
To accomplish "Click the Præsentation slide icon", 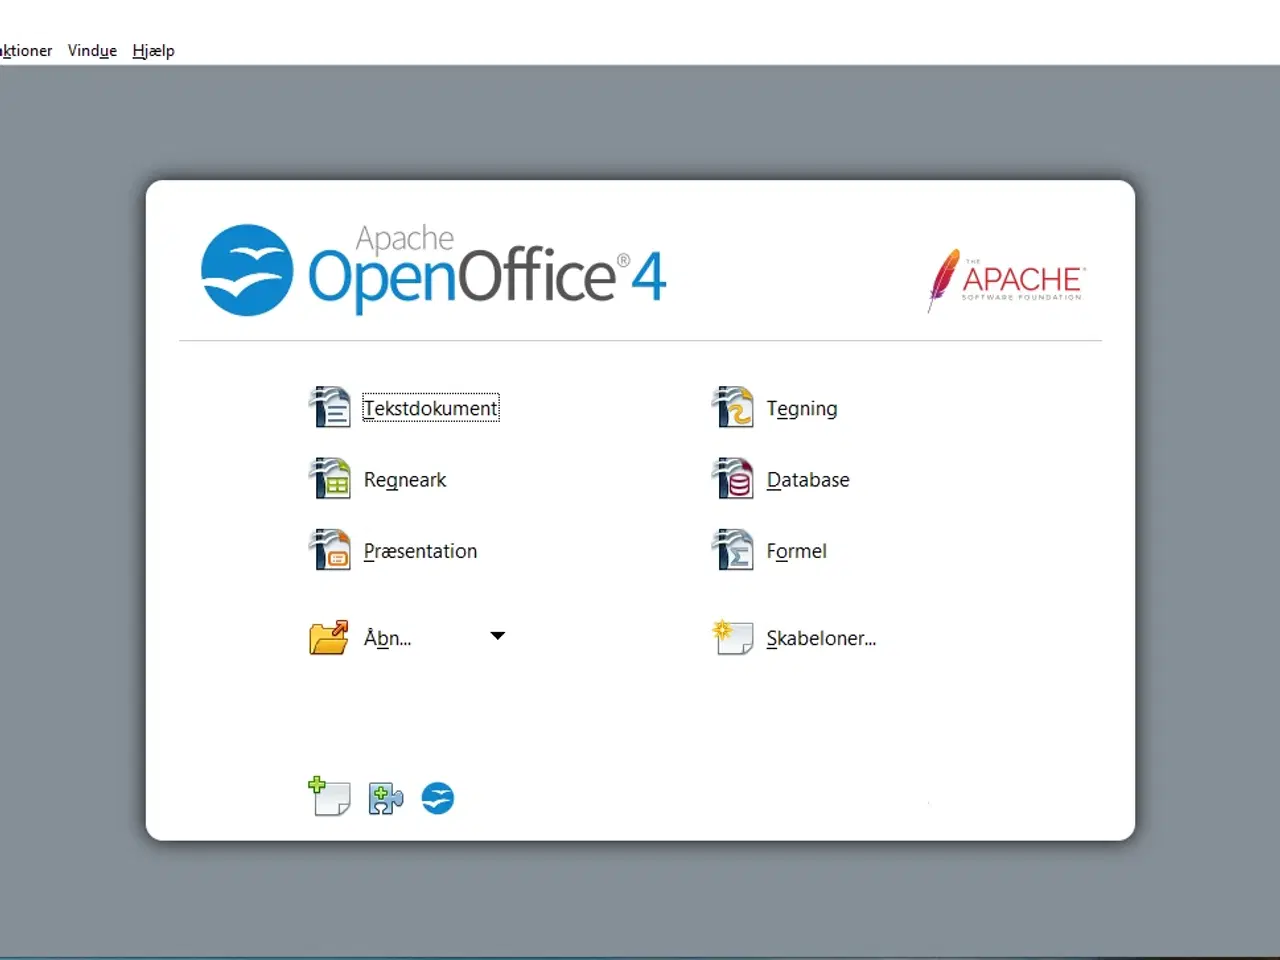I will point(329,550).
